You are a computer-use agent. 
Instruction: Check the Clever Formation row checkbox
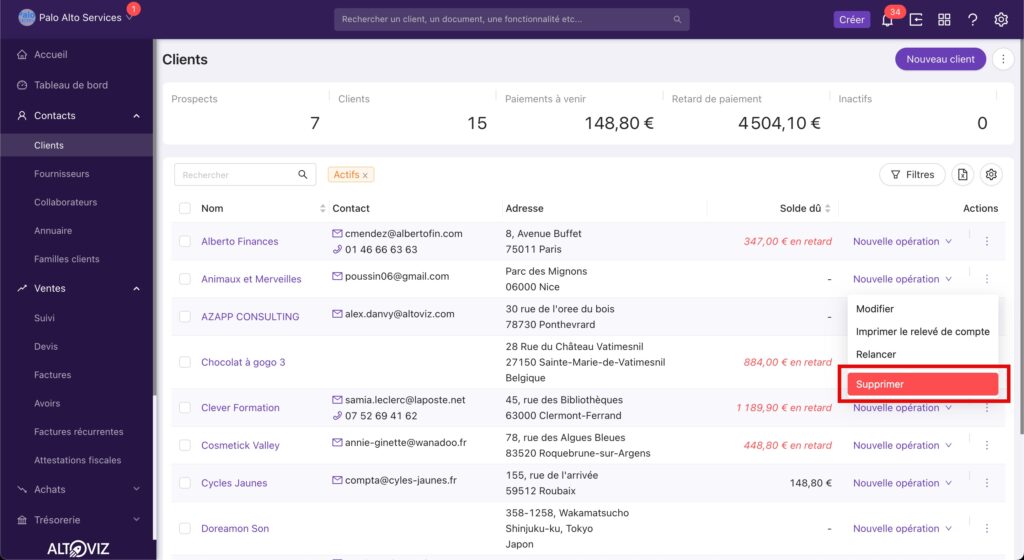[x=185, y=408]
